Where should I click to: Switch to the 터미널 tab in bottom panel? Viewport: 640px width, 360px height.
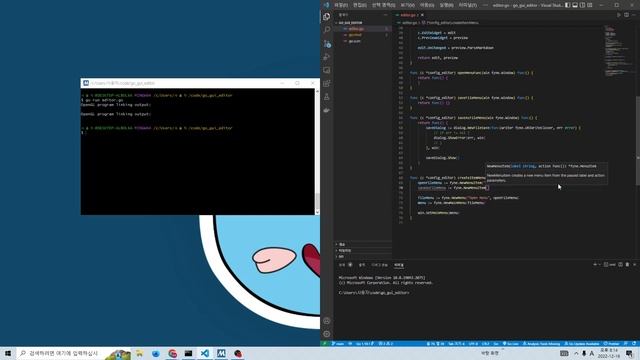click(x=399, y=265)
